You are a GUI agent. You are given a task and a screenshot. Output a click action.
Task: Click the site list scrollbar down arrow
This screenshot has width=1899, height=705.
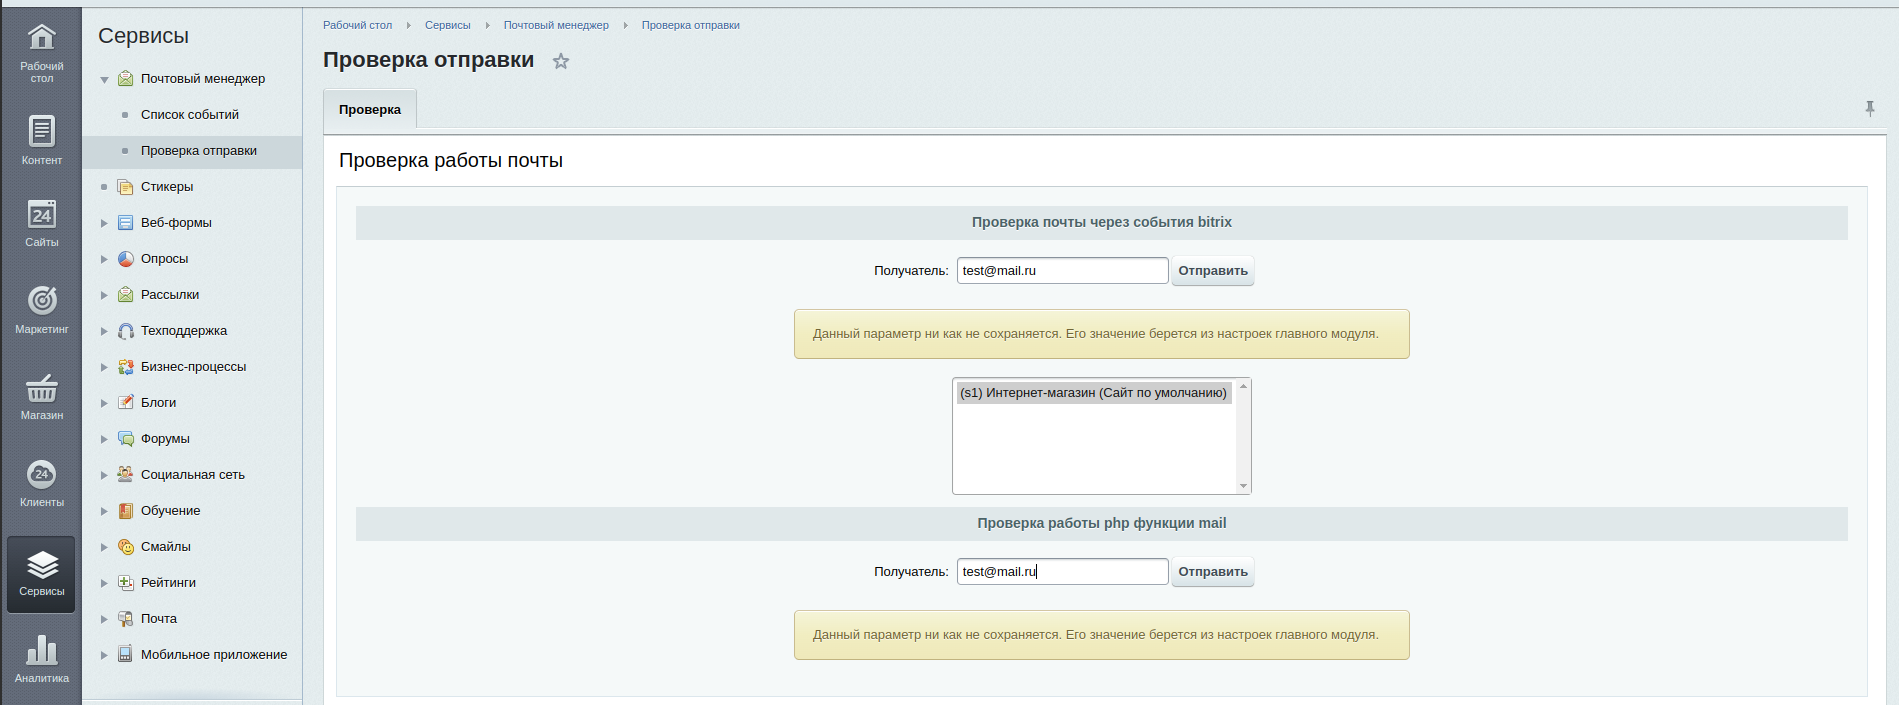tap(1243, 486)
